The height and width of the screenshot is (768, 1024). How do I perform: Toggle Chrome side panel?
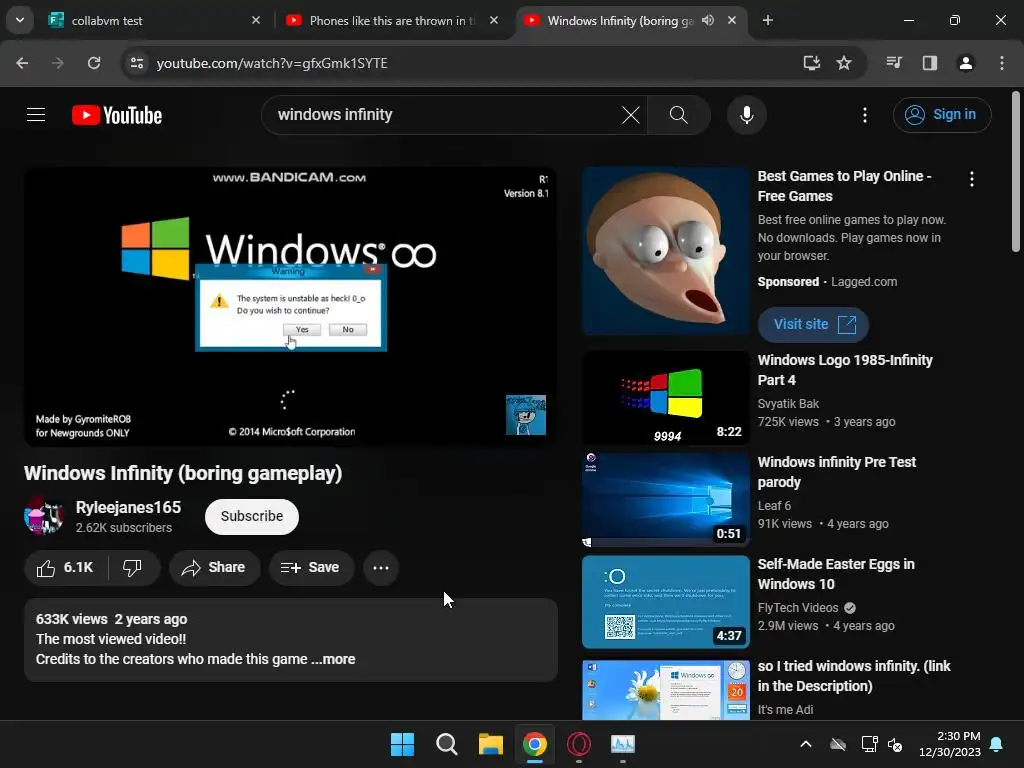929,63
